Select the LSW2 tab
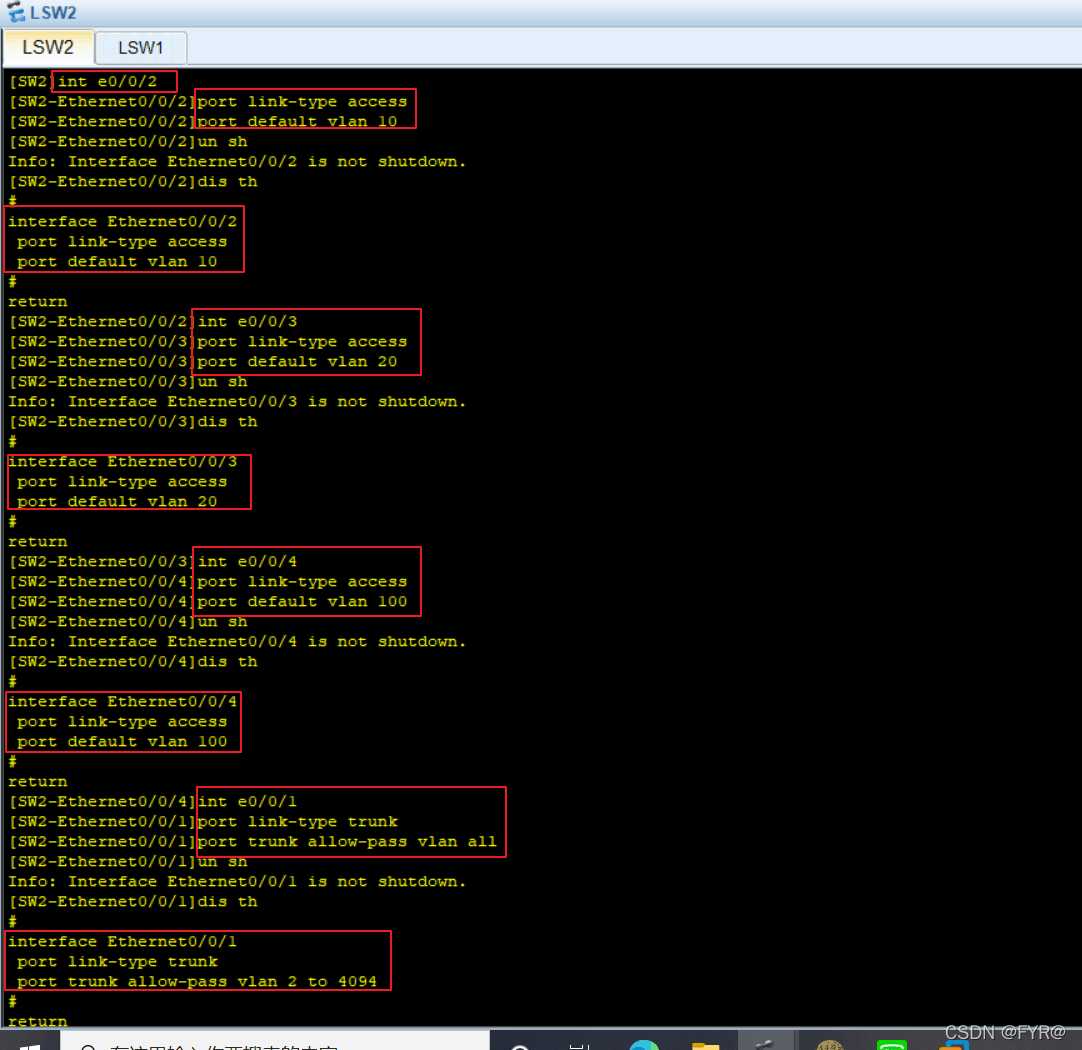Viewport: 1082px width, 1050px height. tap(48, 47)
